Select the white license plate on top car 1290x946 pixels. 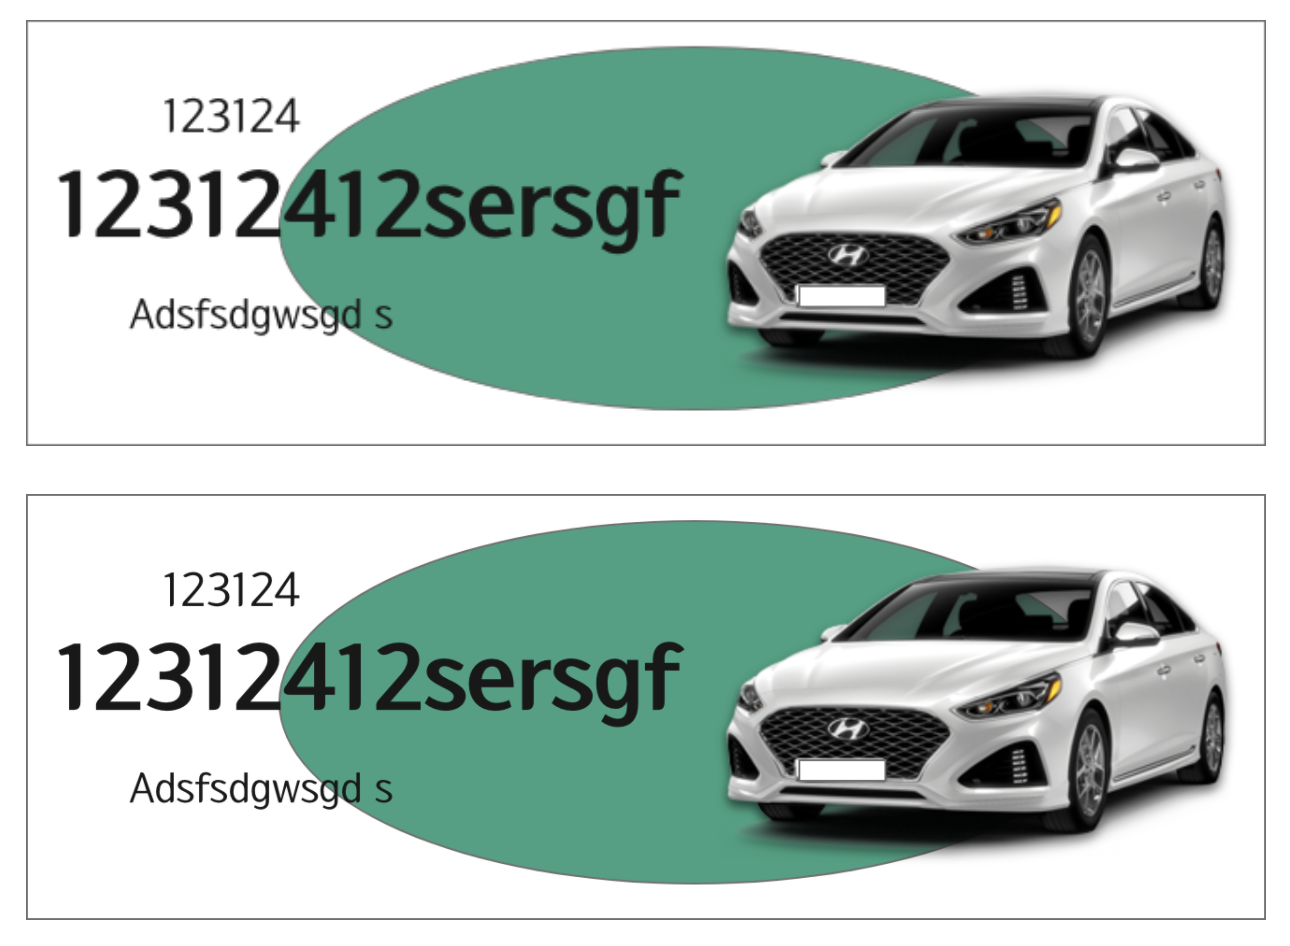click(x=841, y=295)
